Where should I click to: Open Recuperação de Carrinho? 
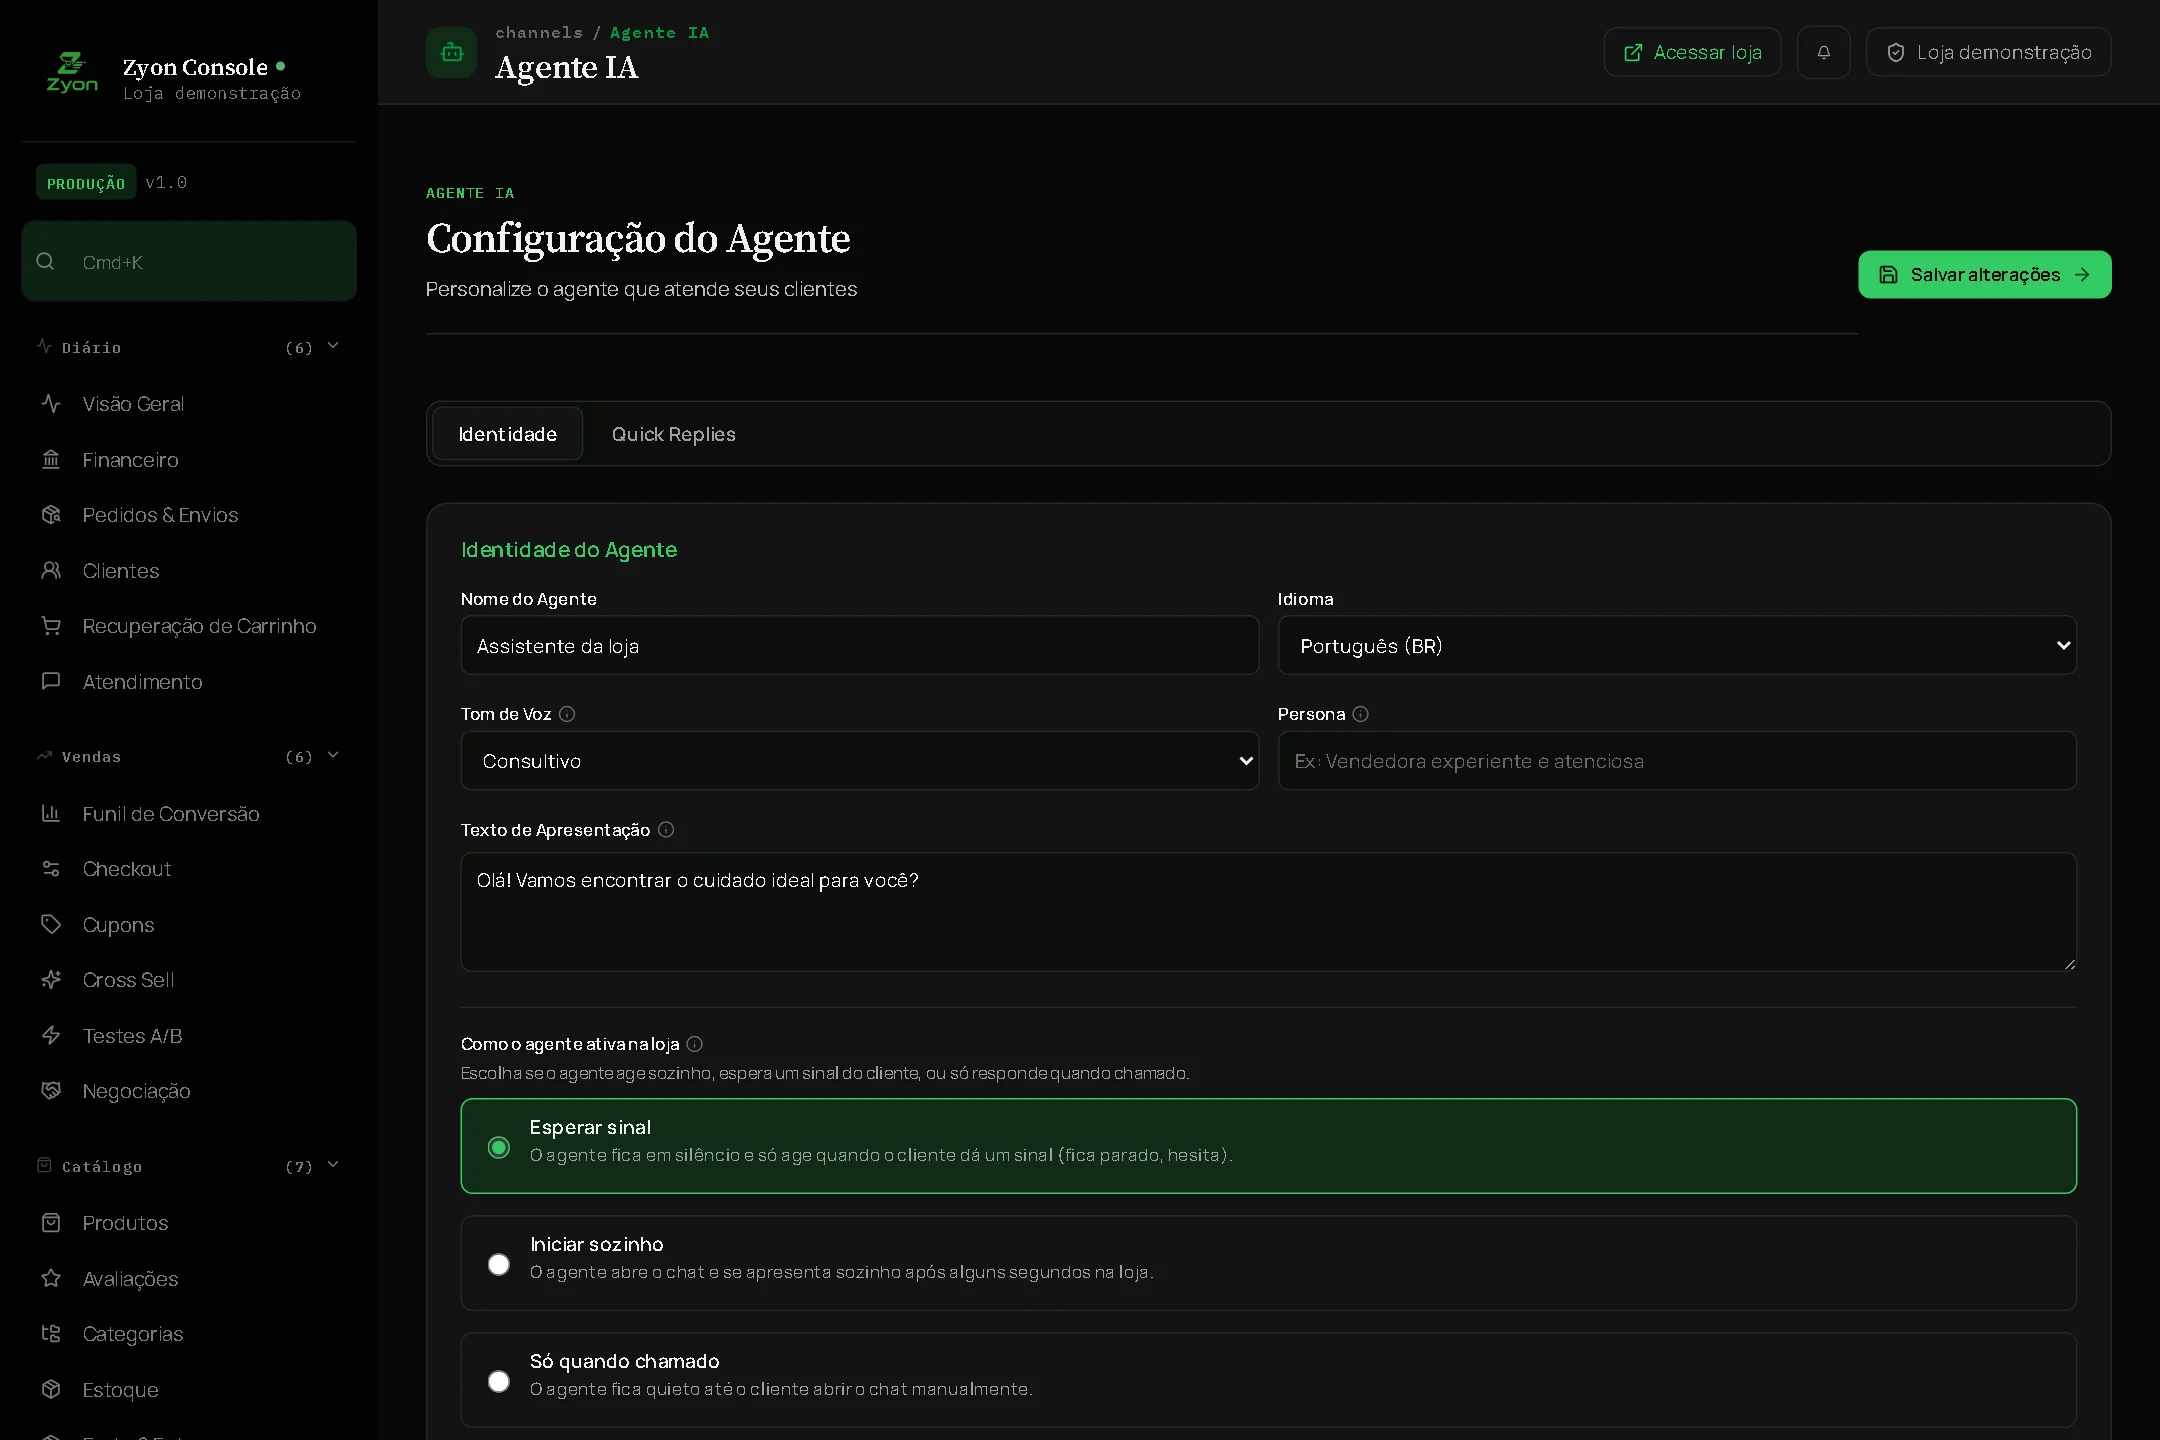189,626
